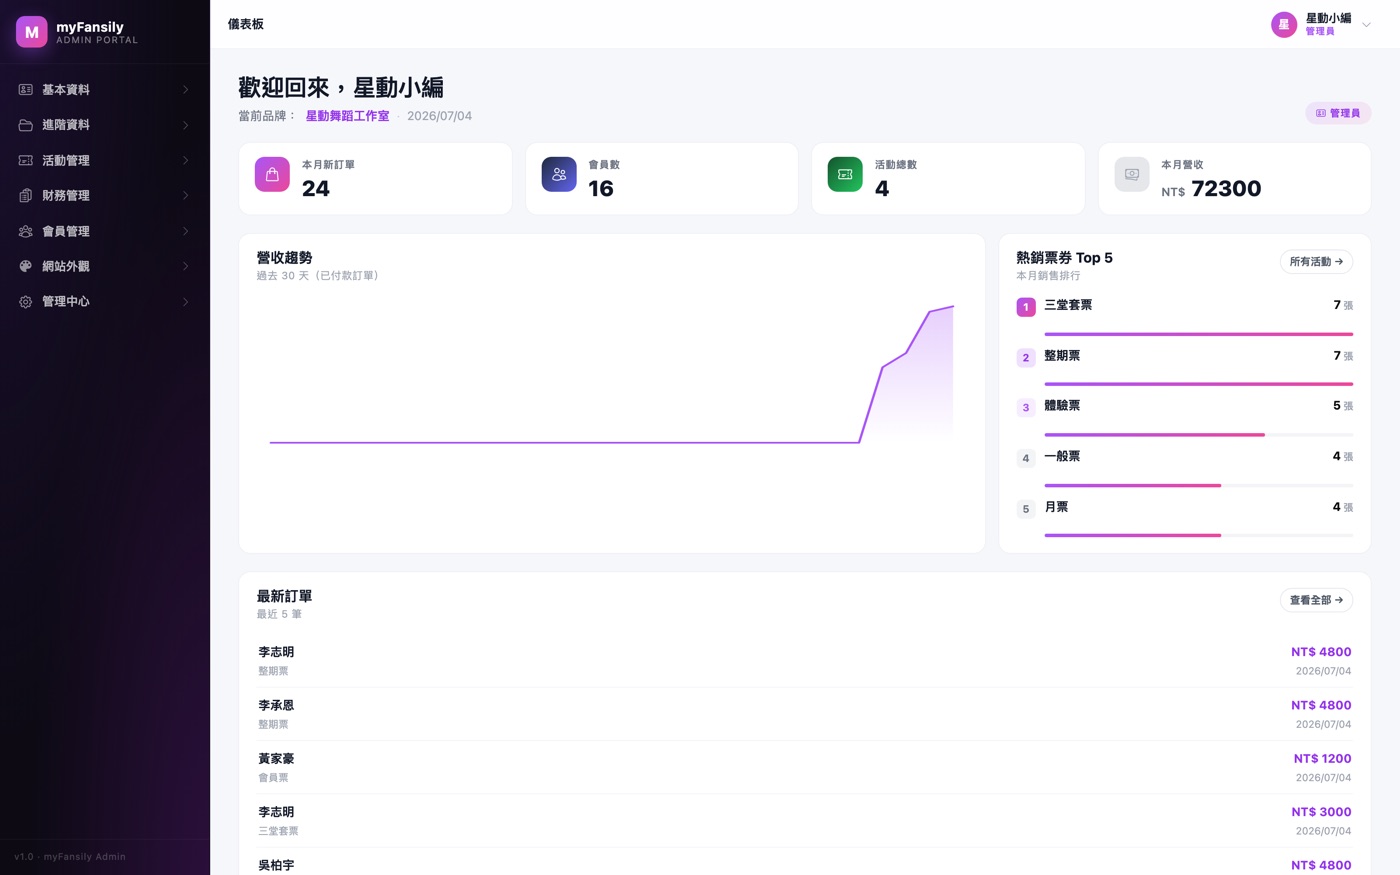Click the 本月新訂單 value 24
The image size is (1400, 875).
click(316, 189)
